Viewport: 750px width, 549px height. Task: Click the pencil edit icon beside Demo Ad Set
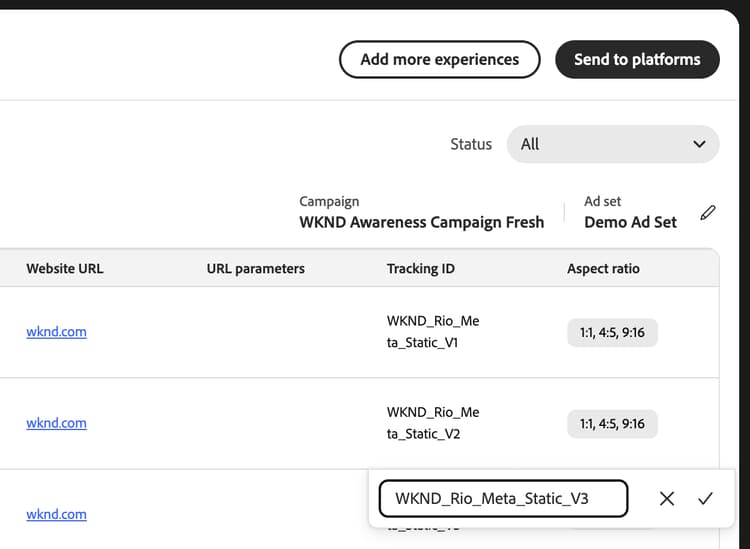pos(708,213)
